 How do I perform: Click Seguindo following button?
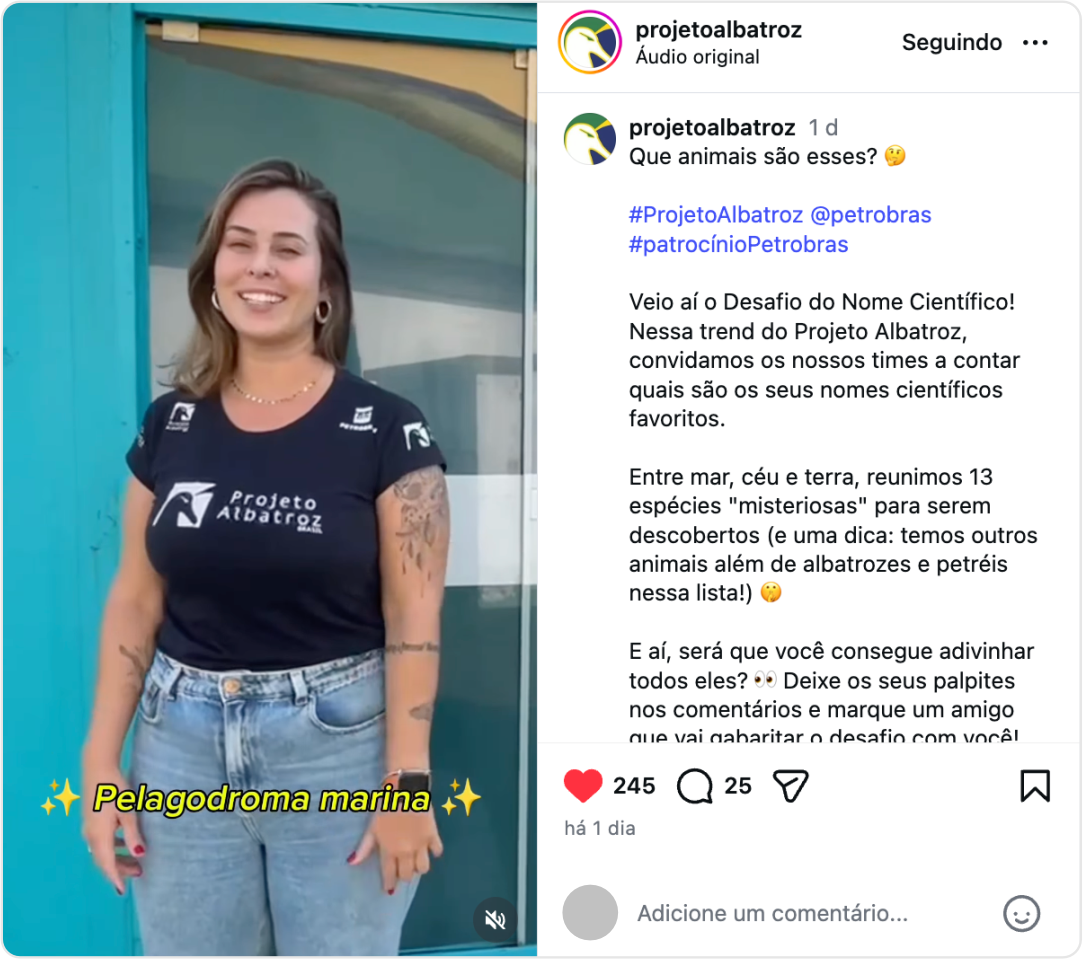click(x=951, y=42)
